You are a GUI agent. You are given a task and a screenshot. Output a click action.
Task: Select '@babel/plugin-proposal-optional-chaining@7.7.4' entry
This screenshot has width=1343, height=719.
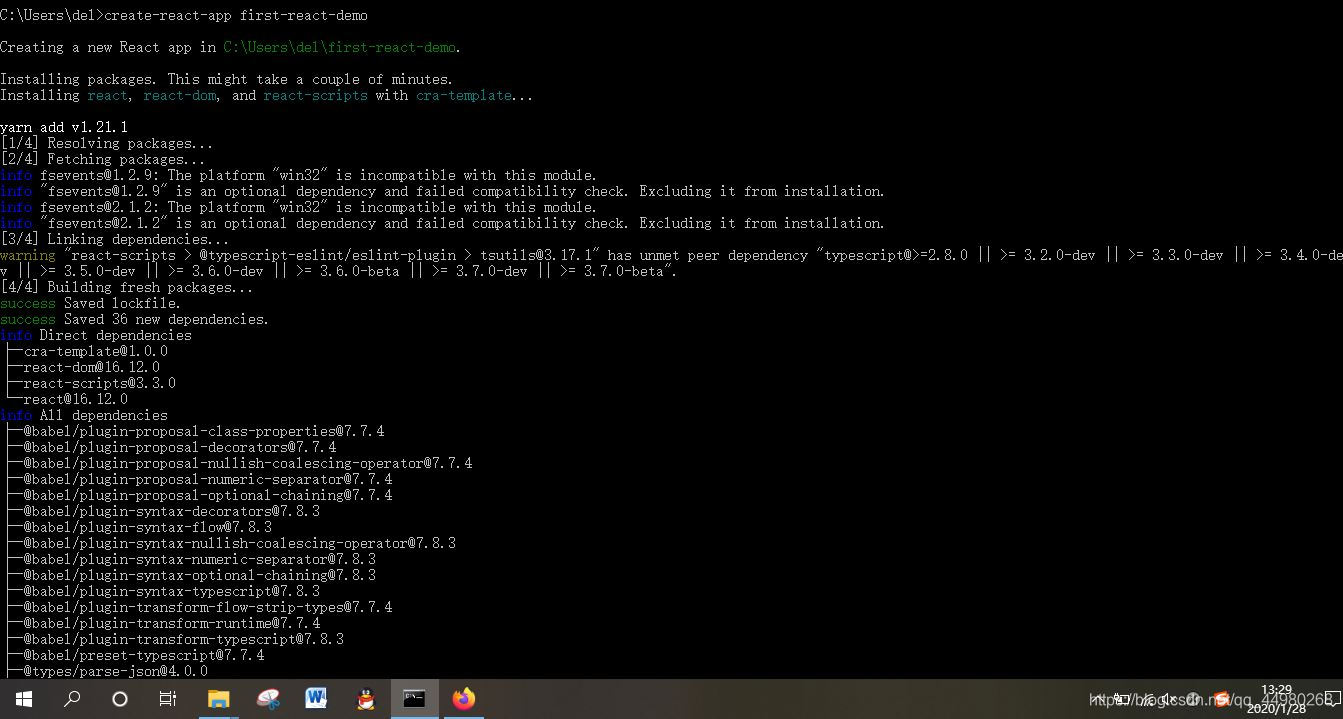click(x=208, y=495)
